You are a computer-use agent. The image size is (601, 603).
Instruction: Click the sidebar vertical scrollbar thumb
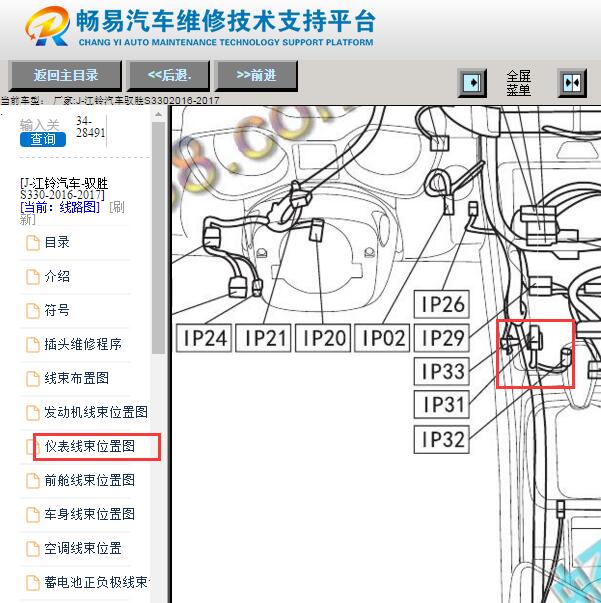158,238
